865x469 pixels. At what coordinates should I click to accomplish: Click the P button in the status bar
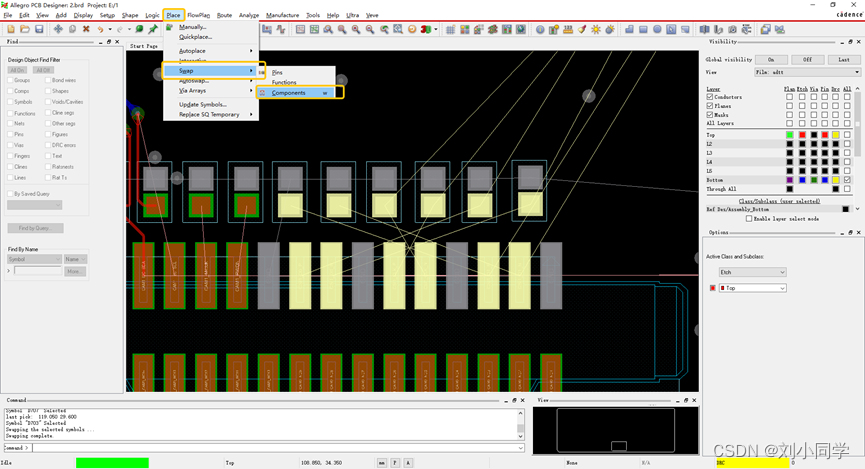pyautogui.click(x=395, y=463)
